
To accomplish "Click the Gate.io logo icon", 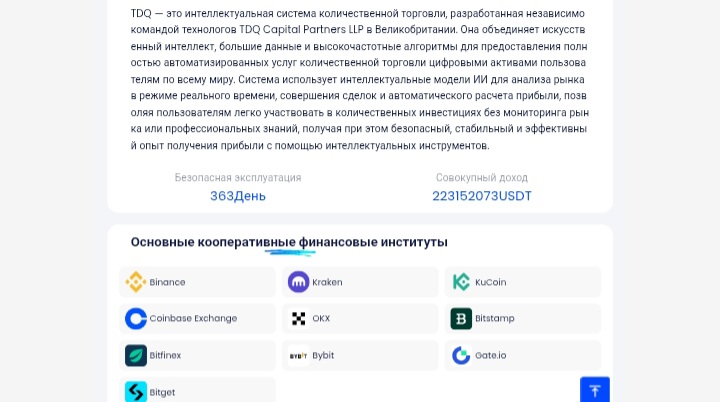I will point(461,355).
